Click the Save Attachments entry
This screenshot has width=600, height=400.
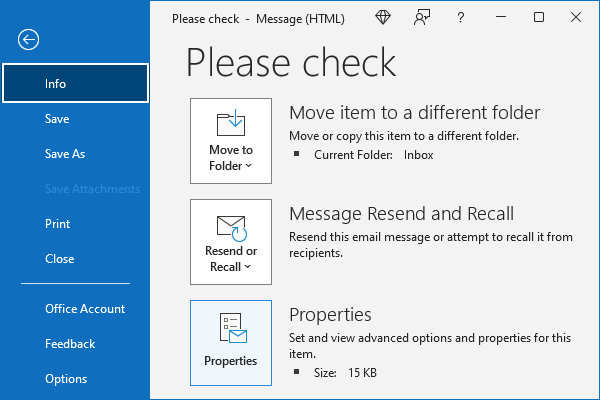pyautogui.click(x=92, y=189)
